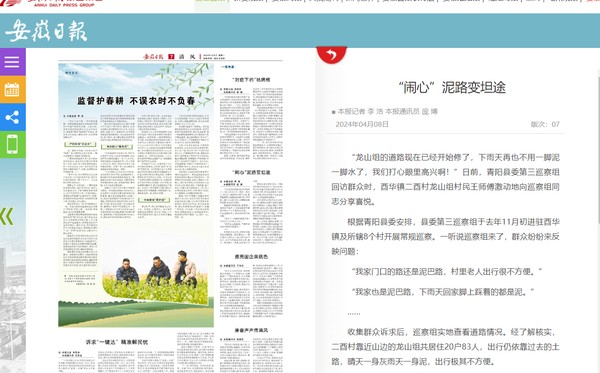Open the purple hamburger menu
600x373 pixels.
pyautogui.click(x=12, y=62)
